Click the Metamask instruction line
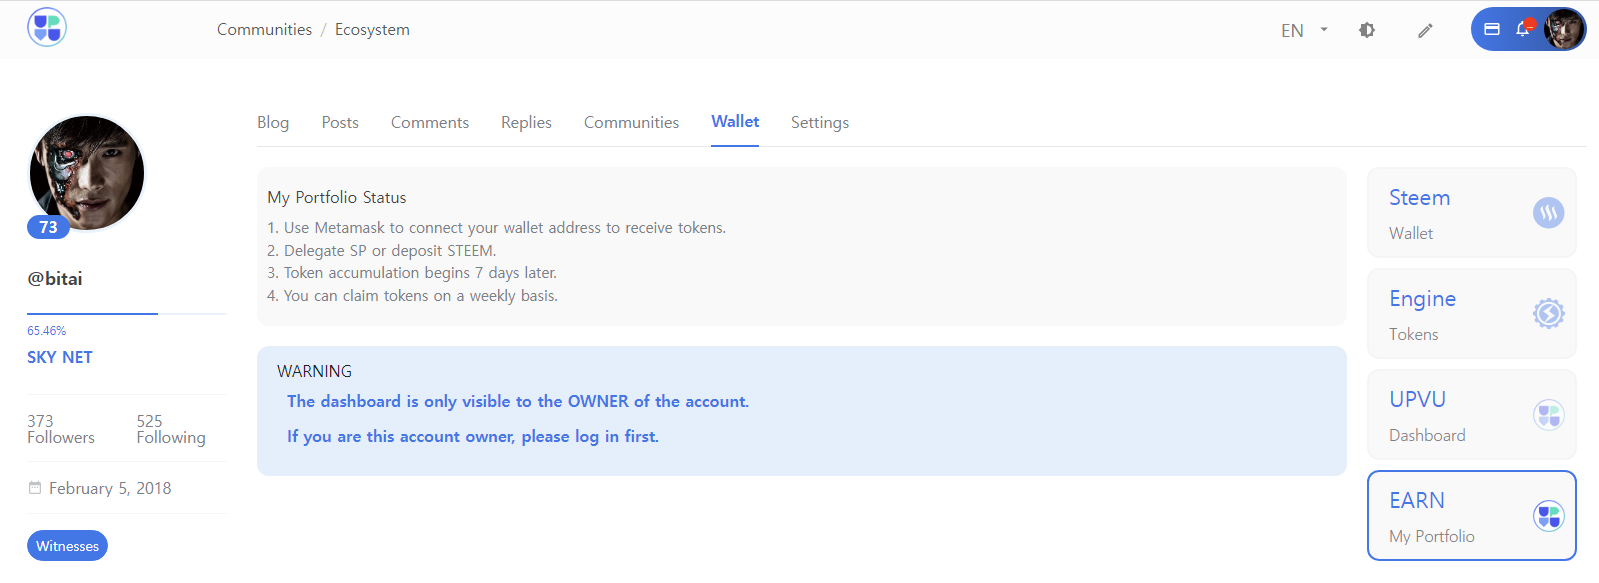 (x=496, y=228)
